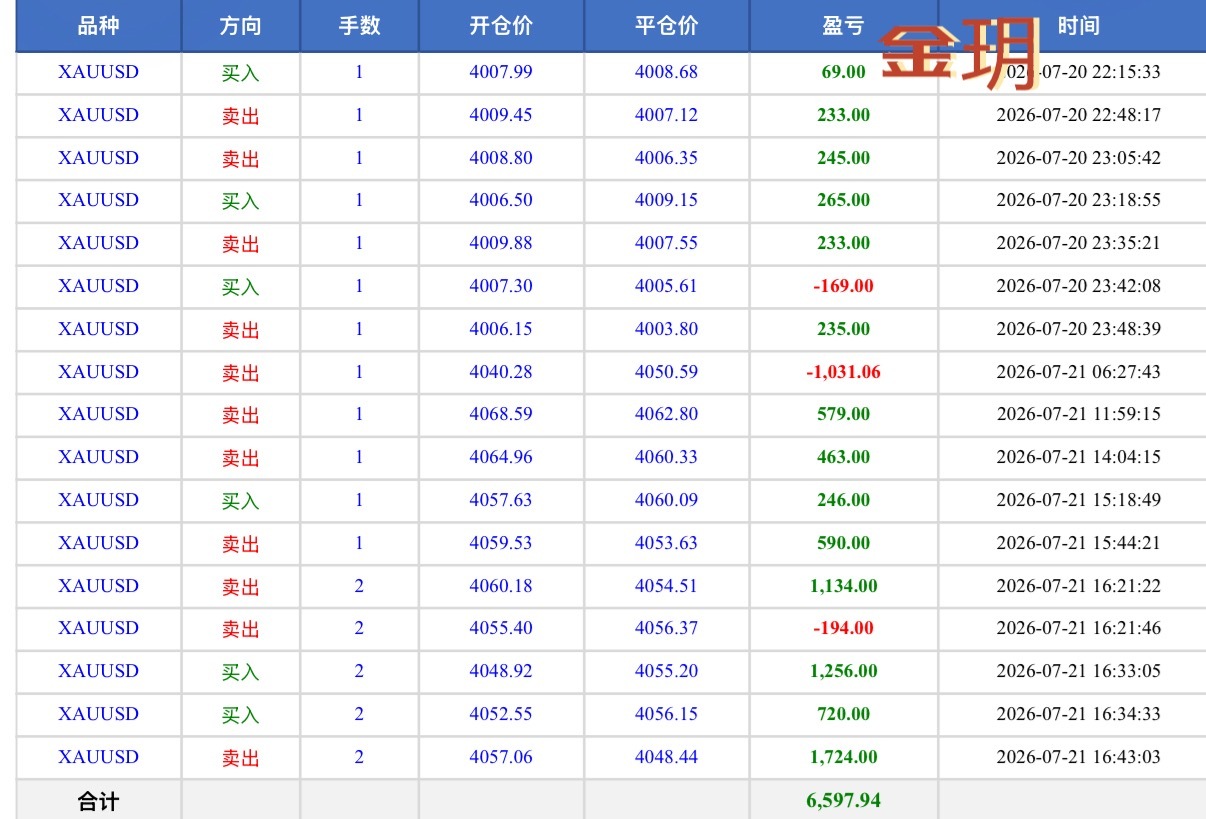This screenshot has width=1206, height=819.
Task: Click the profit value 463.00
Action: [843, 457]
